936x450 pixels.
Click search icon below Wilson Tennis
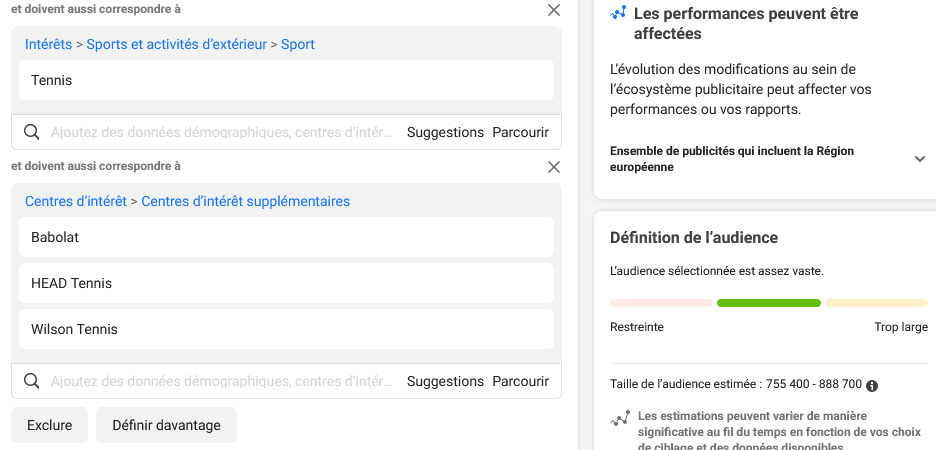point(32,381)
